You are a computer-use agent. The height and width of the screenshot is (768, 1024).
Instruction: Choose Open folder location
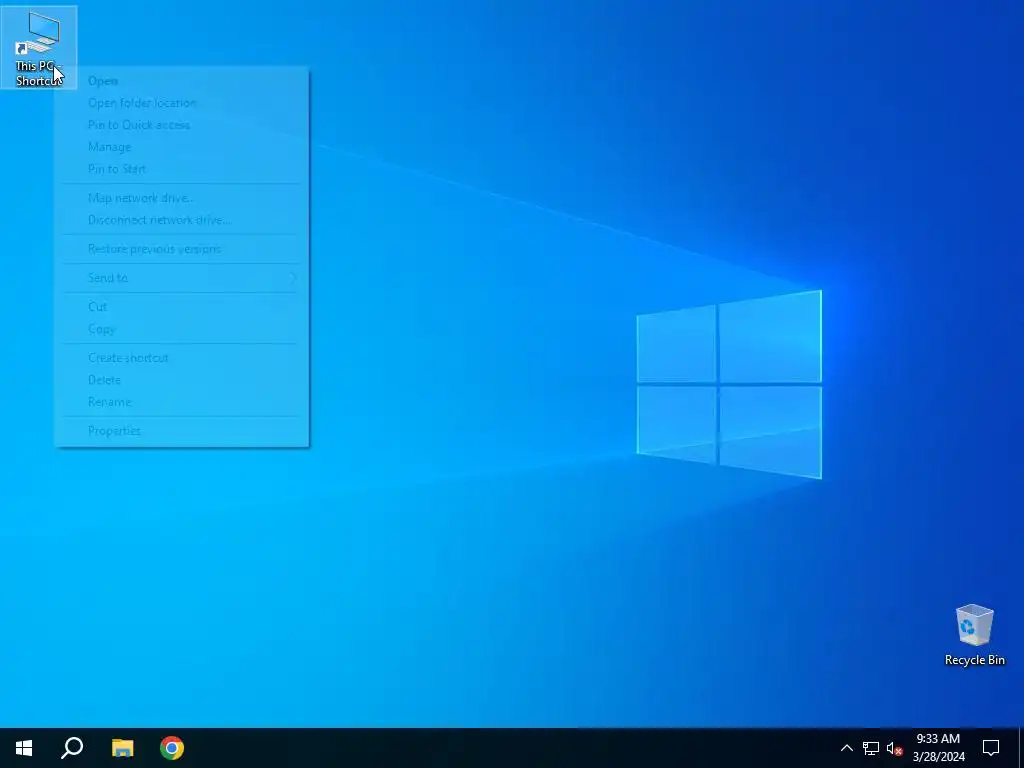(x=182, y=103)
